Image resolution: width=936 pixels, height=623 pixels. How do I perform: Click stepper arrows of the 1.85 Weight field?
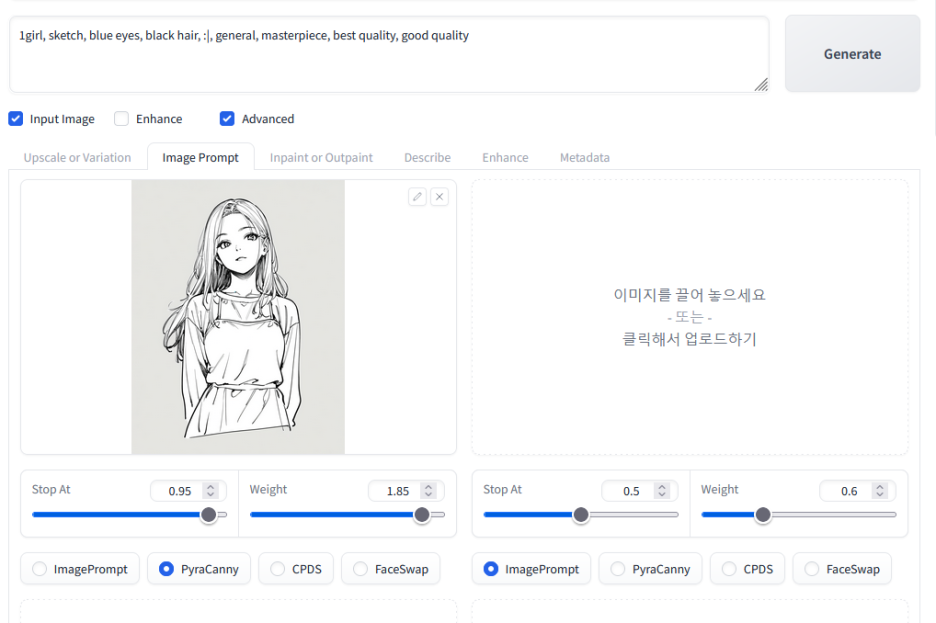(428, 491)
